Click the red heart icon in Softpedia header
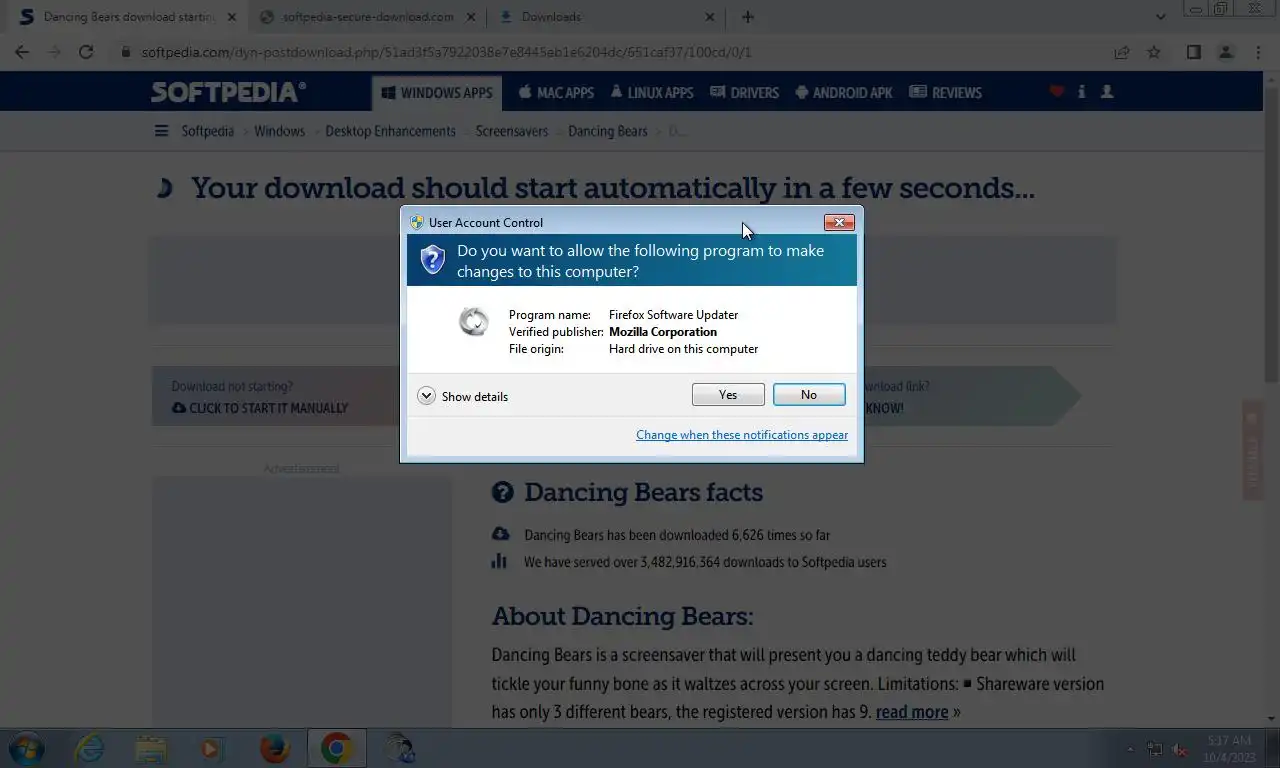Viewport: 1280px width, 768px height. click(x=1056, y=91)
